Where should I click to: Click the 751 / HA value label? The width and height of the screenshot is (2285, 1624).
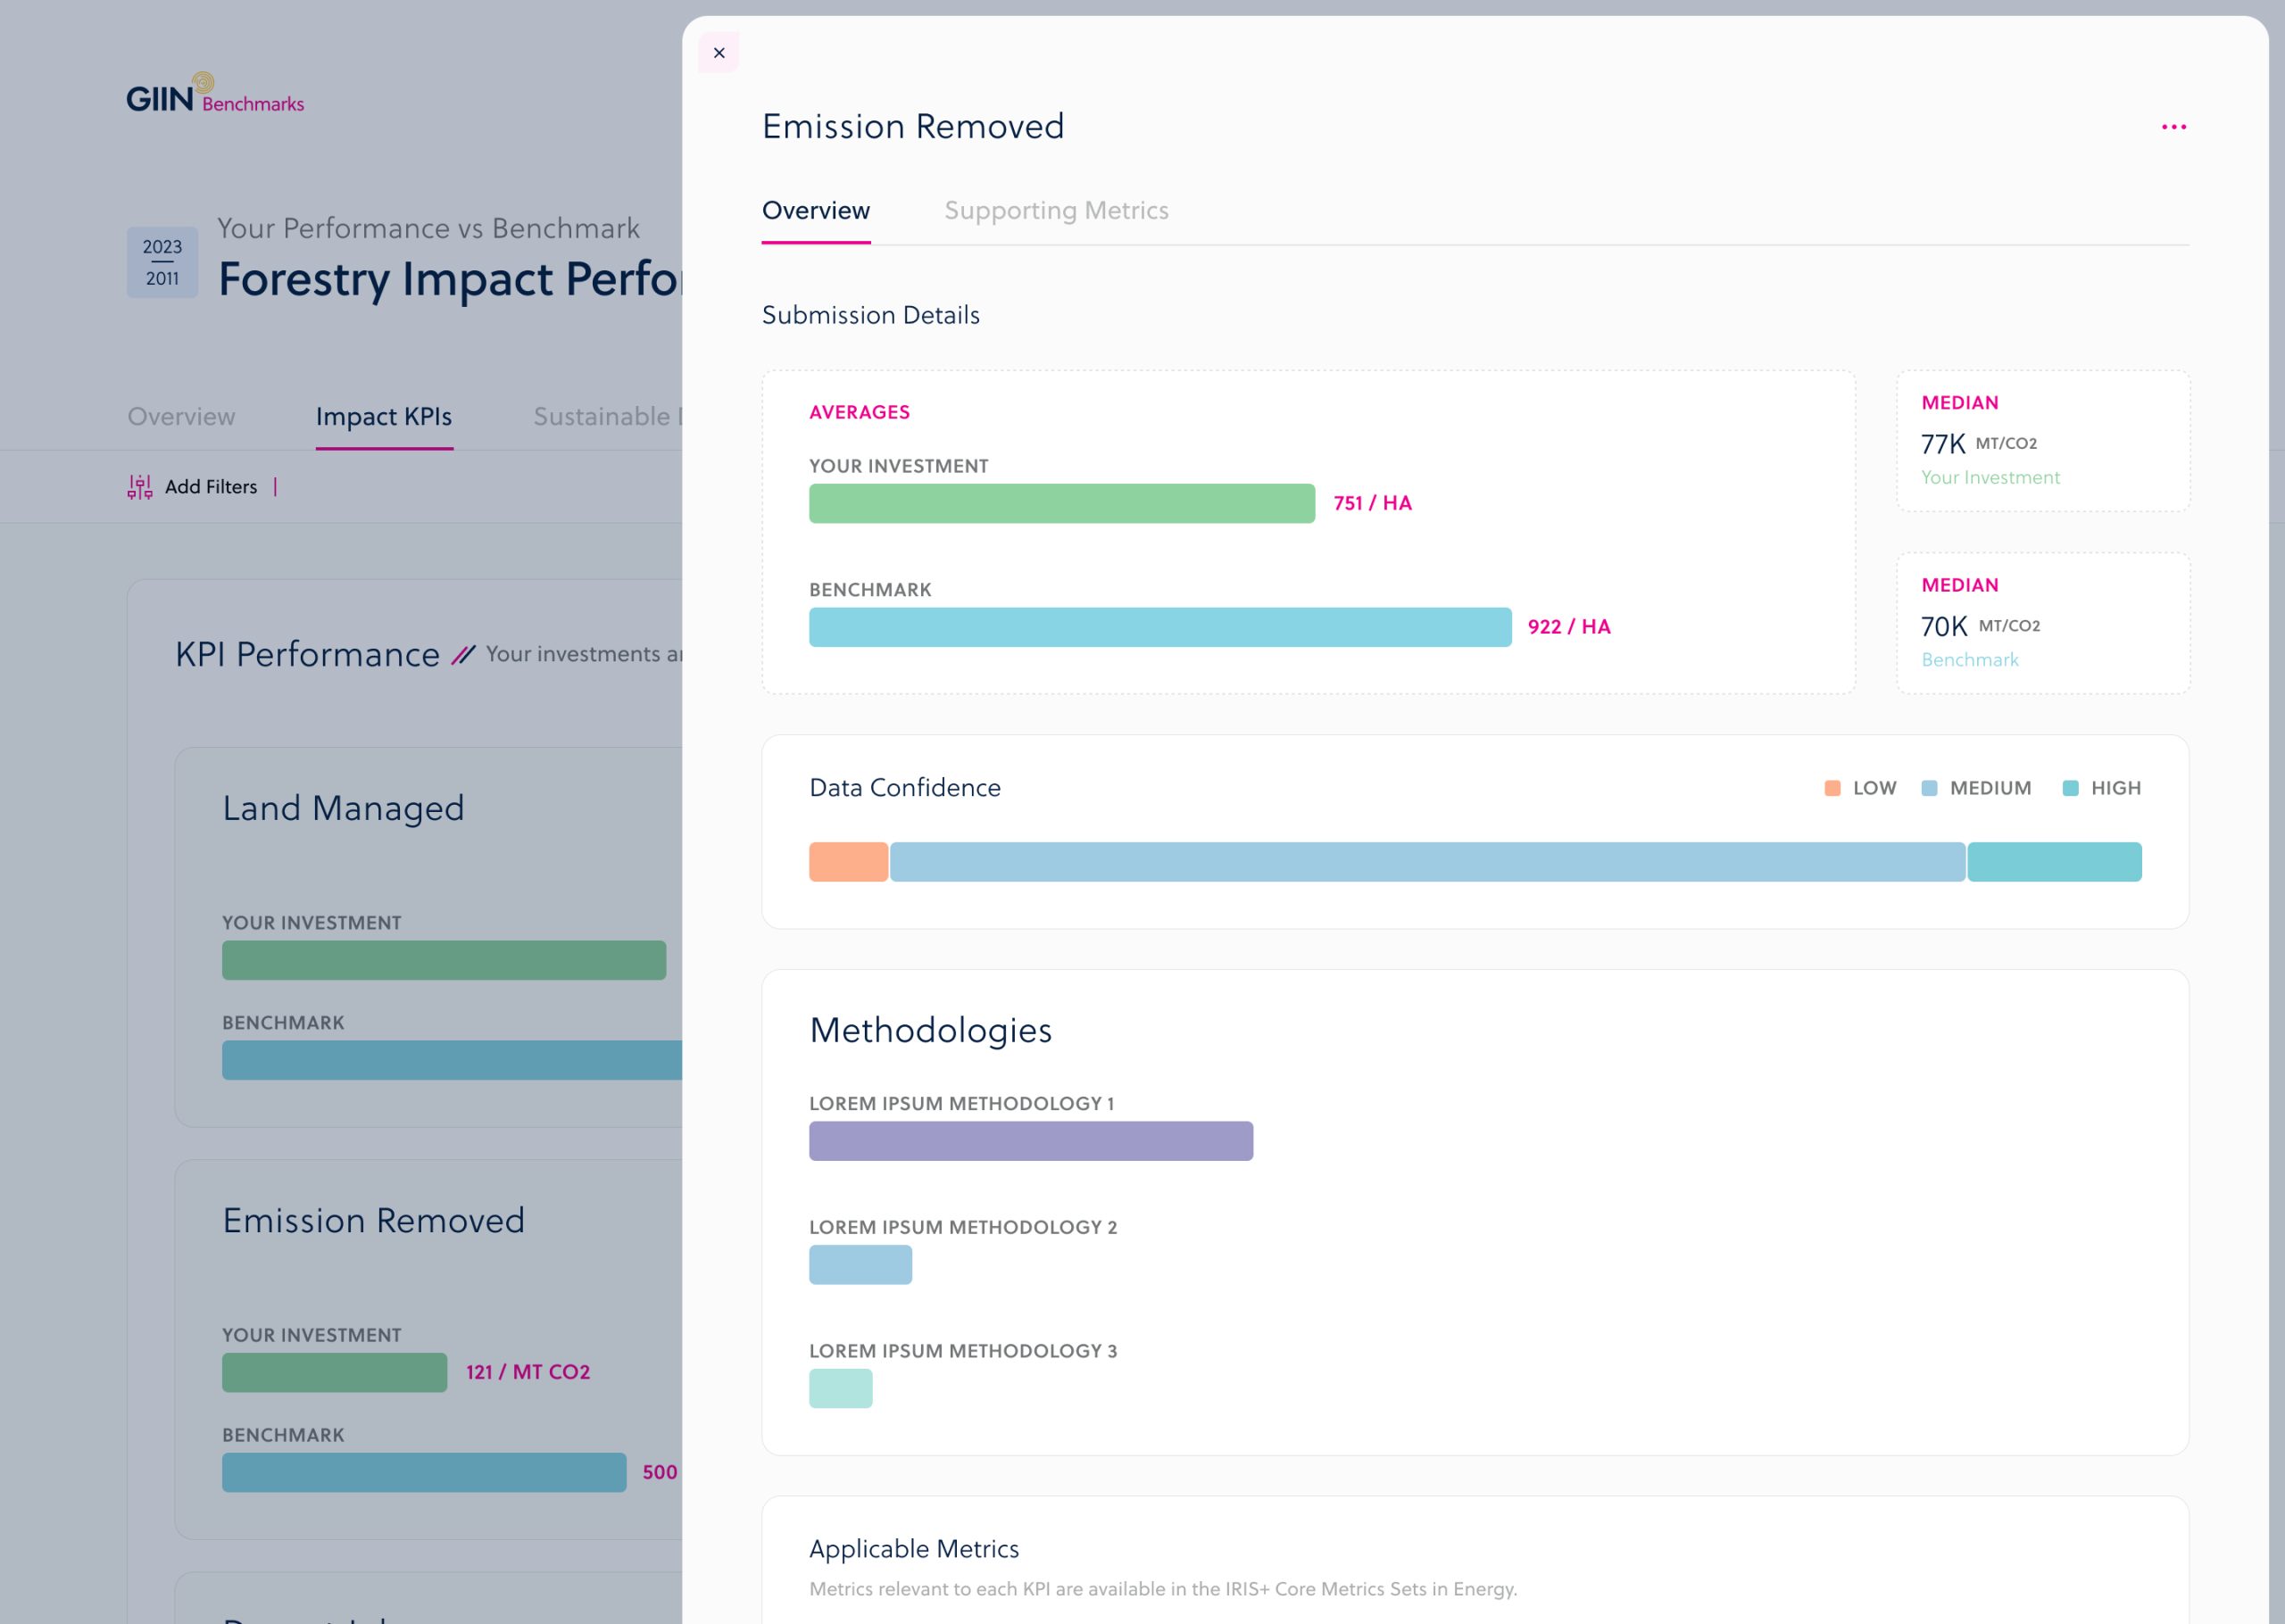(1372, 503)
